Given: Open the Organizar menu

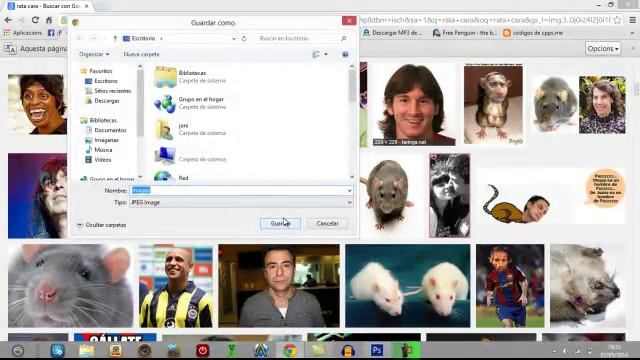Looking at the screenshot, I should tap(94, 54).
